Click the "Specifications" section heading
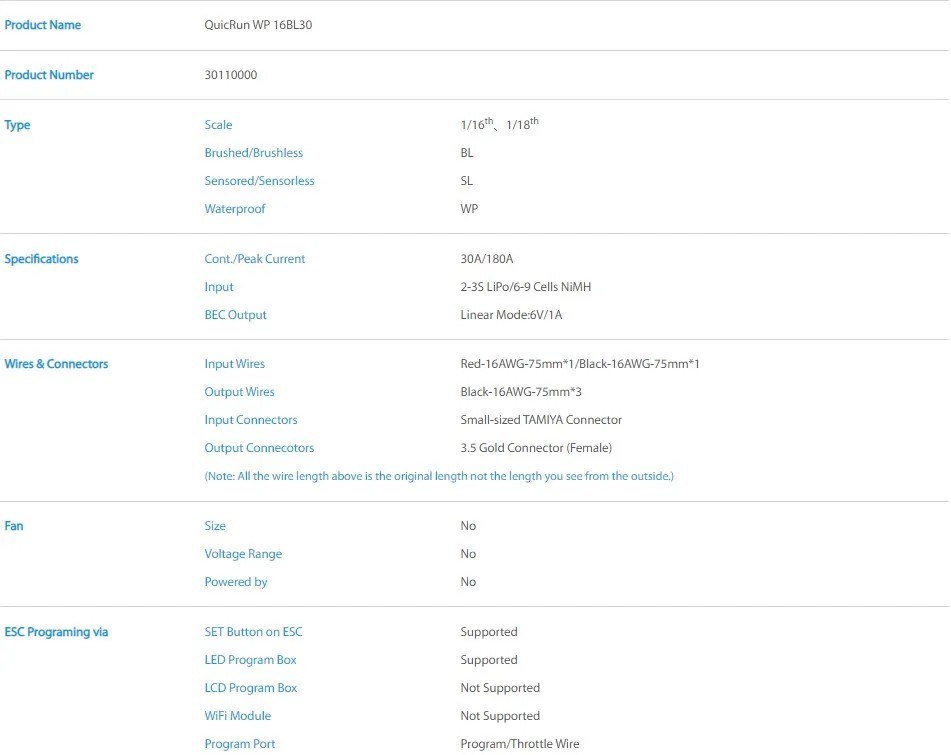The height and width of the screenshot is (755, 951). coord(41,259)
